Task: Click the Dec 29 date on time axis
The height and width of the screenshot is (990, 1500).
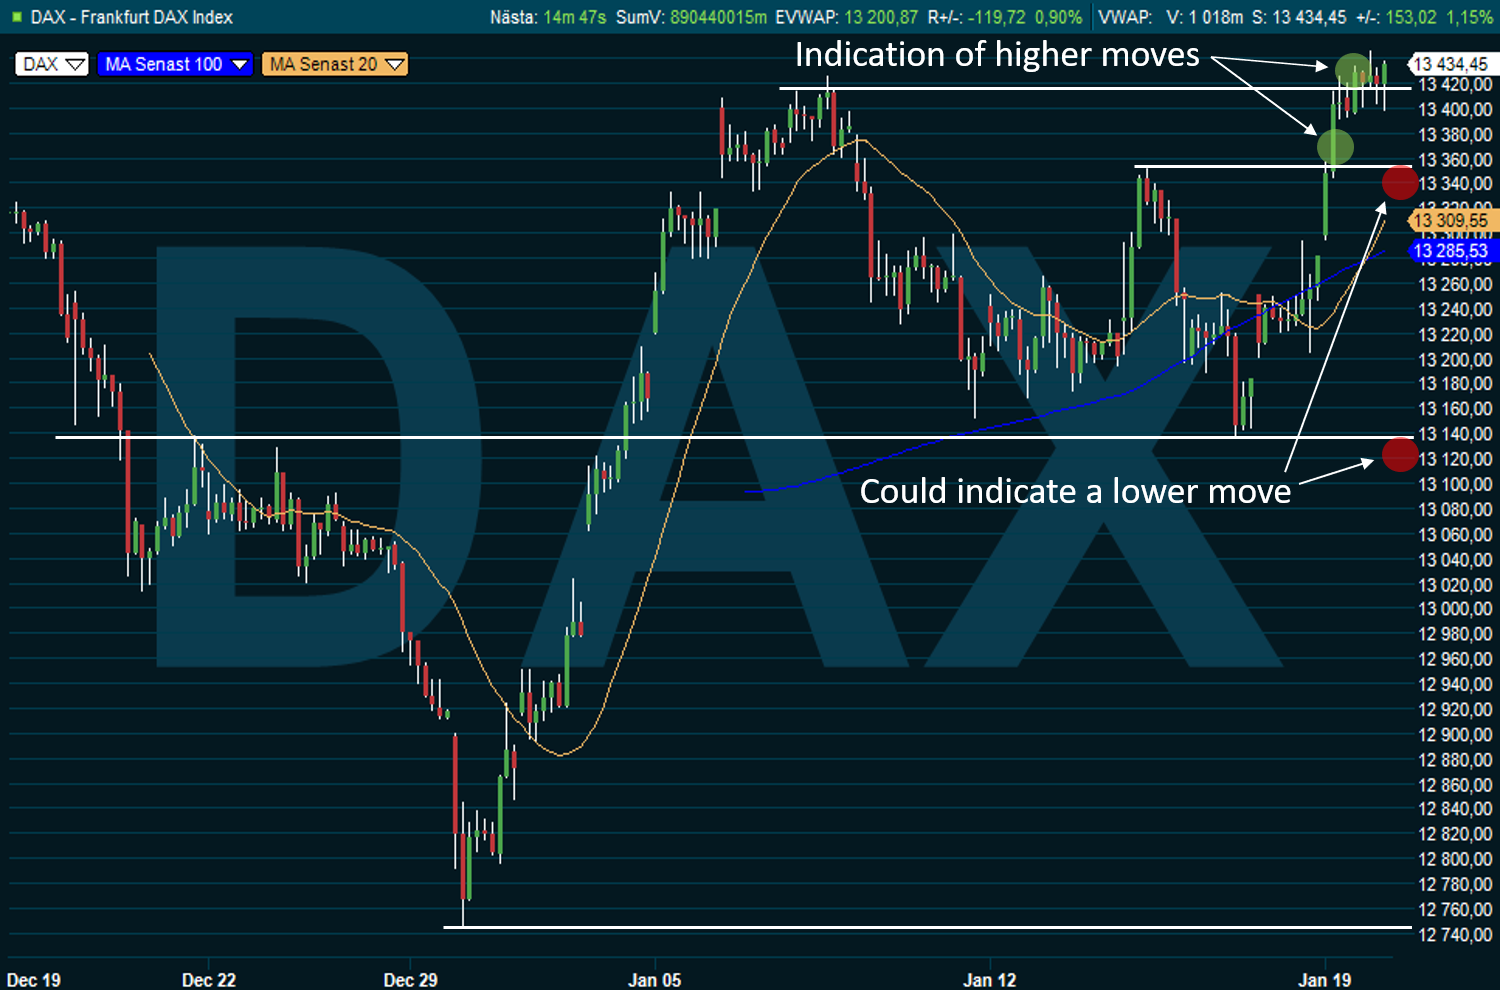Action: [x=410, y=980]
